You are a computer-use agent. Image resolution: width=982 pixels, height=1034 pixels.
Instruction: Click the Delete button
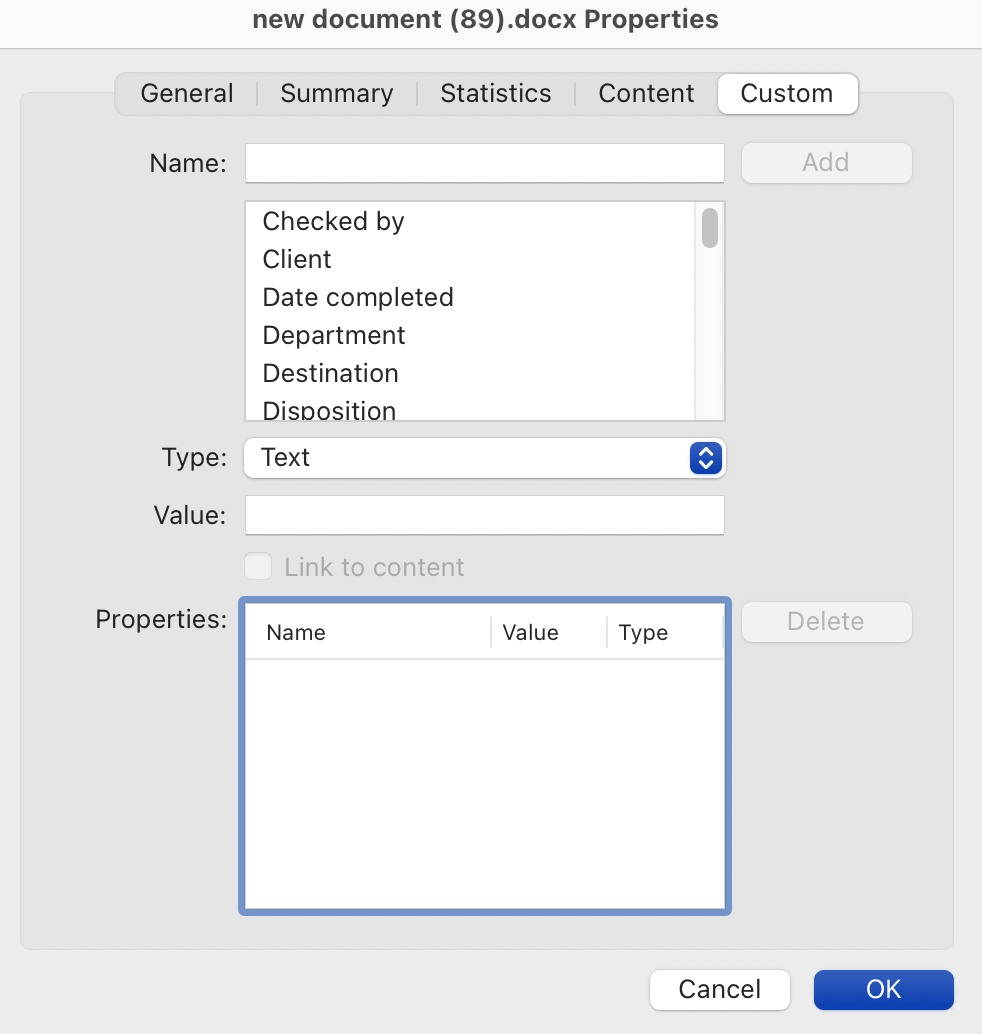pyautogui.click(x=826, y=621)
